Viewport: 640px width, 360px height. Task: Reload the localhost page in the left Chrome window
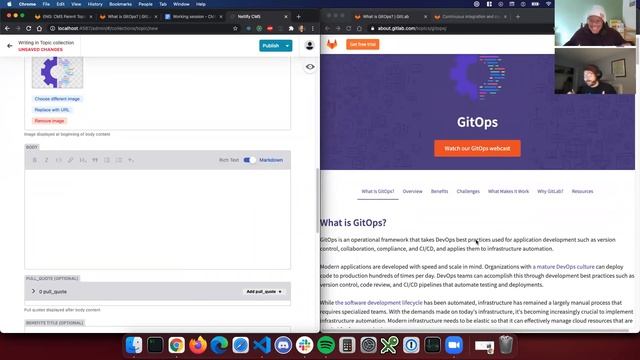click(29, 29)
